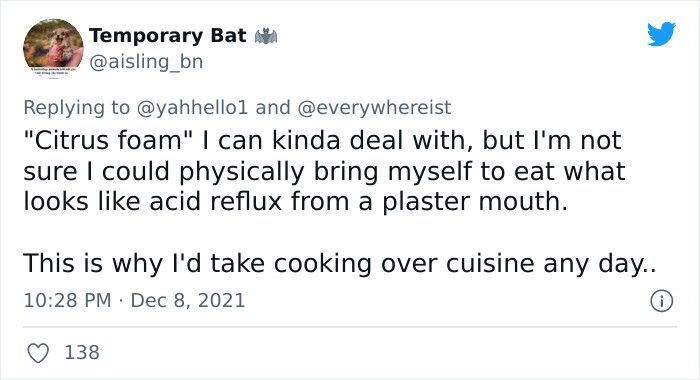
Task: Visit the @everywhereist mention
Action: coord(374,108)
